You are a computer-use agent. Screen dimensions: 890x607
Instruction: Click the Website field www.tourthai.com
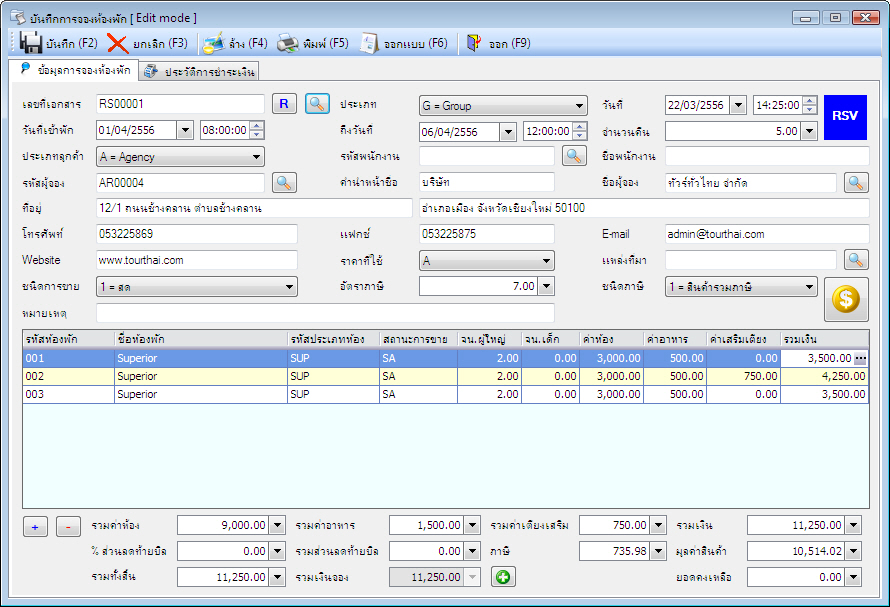click(x=197, y=260)
